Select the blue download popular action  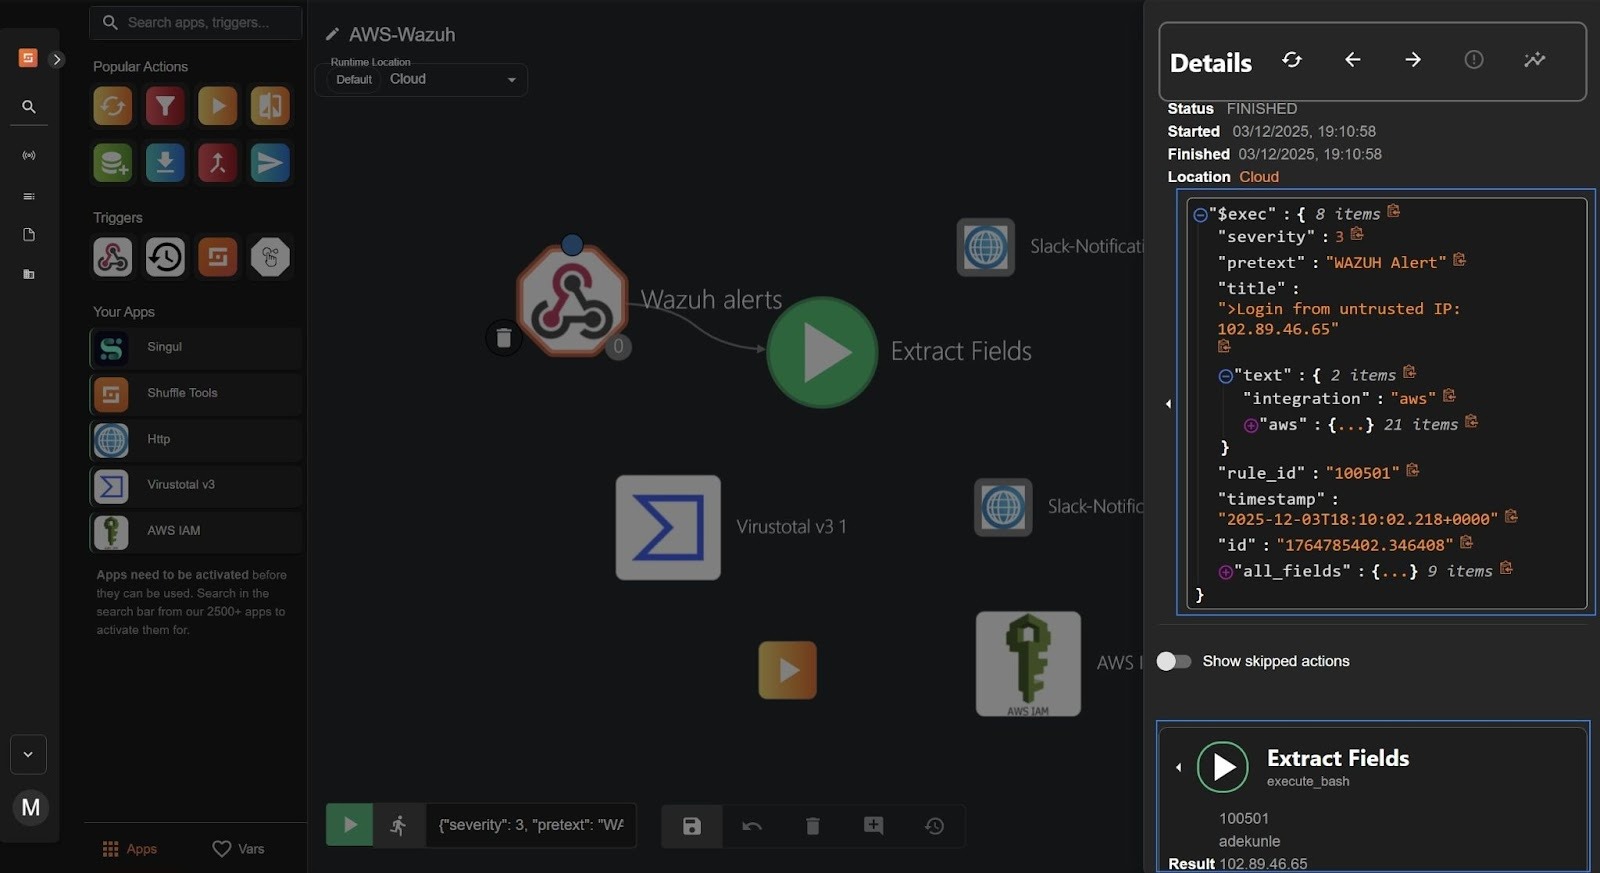pos(165,162)
